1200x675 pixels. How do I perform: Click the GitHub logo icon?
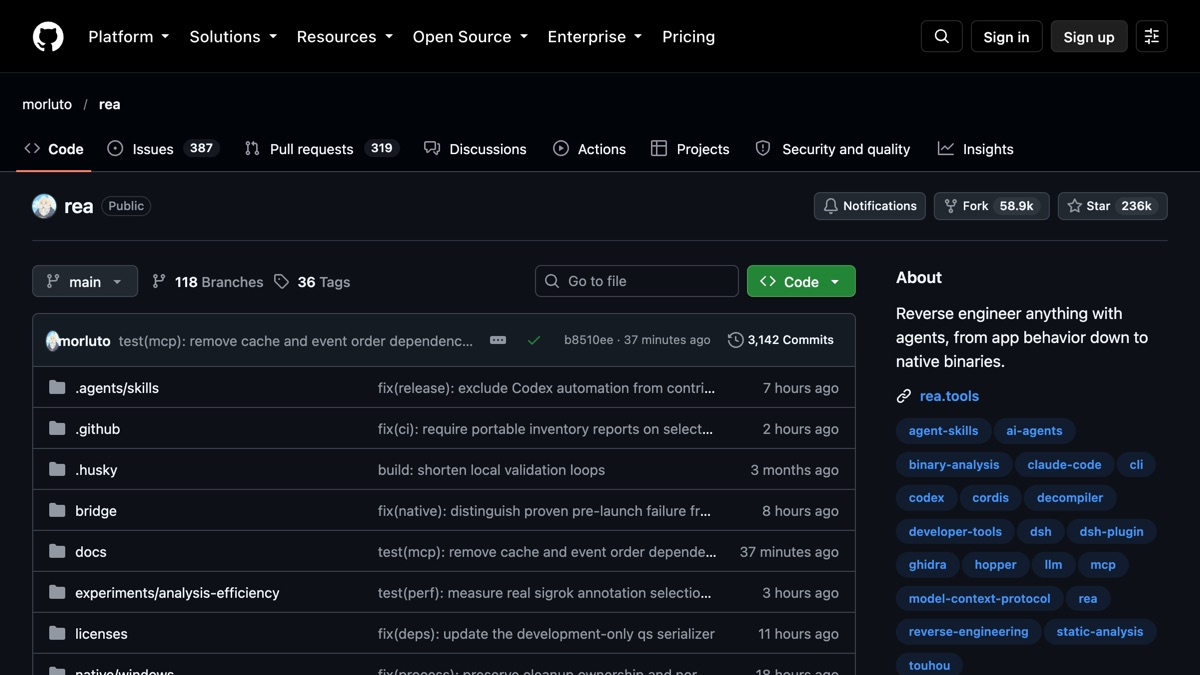[48, 37]
